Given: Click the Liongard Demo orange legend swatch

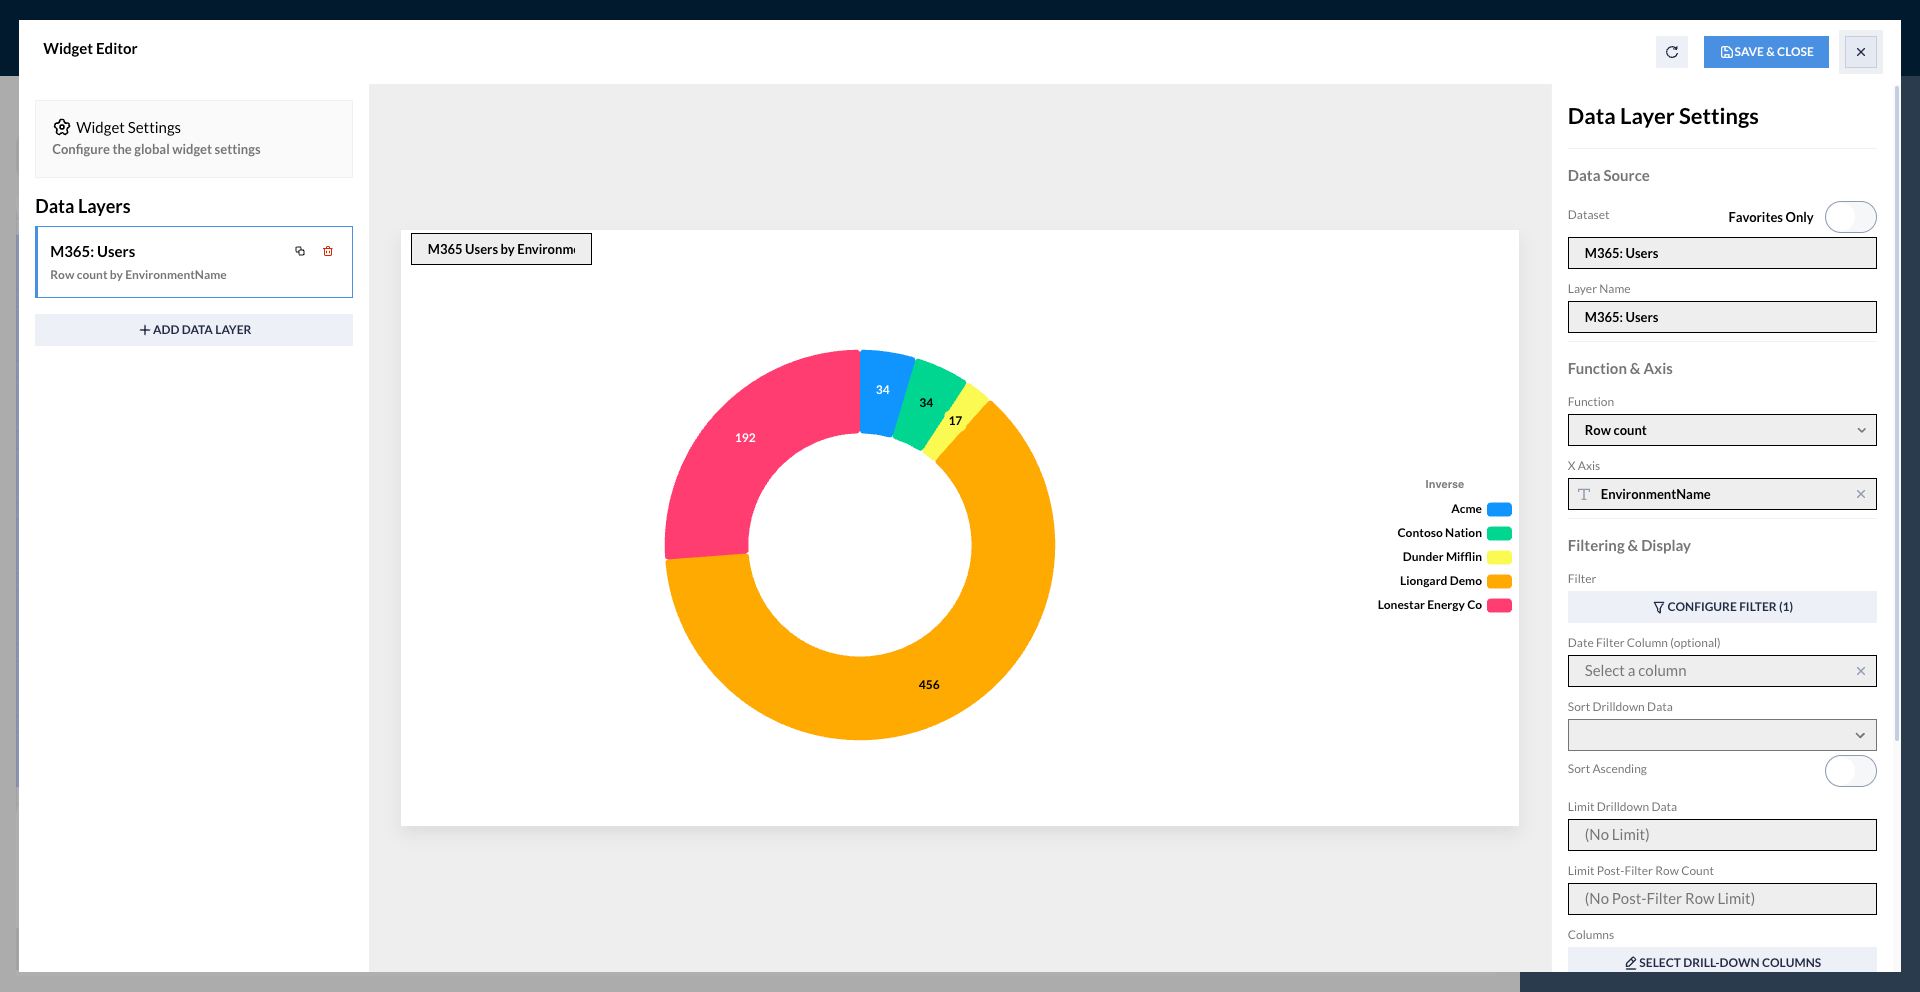Looking at the screenshot, I should tap(1499, 581).
